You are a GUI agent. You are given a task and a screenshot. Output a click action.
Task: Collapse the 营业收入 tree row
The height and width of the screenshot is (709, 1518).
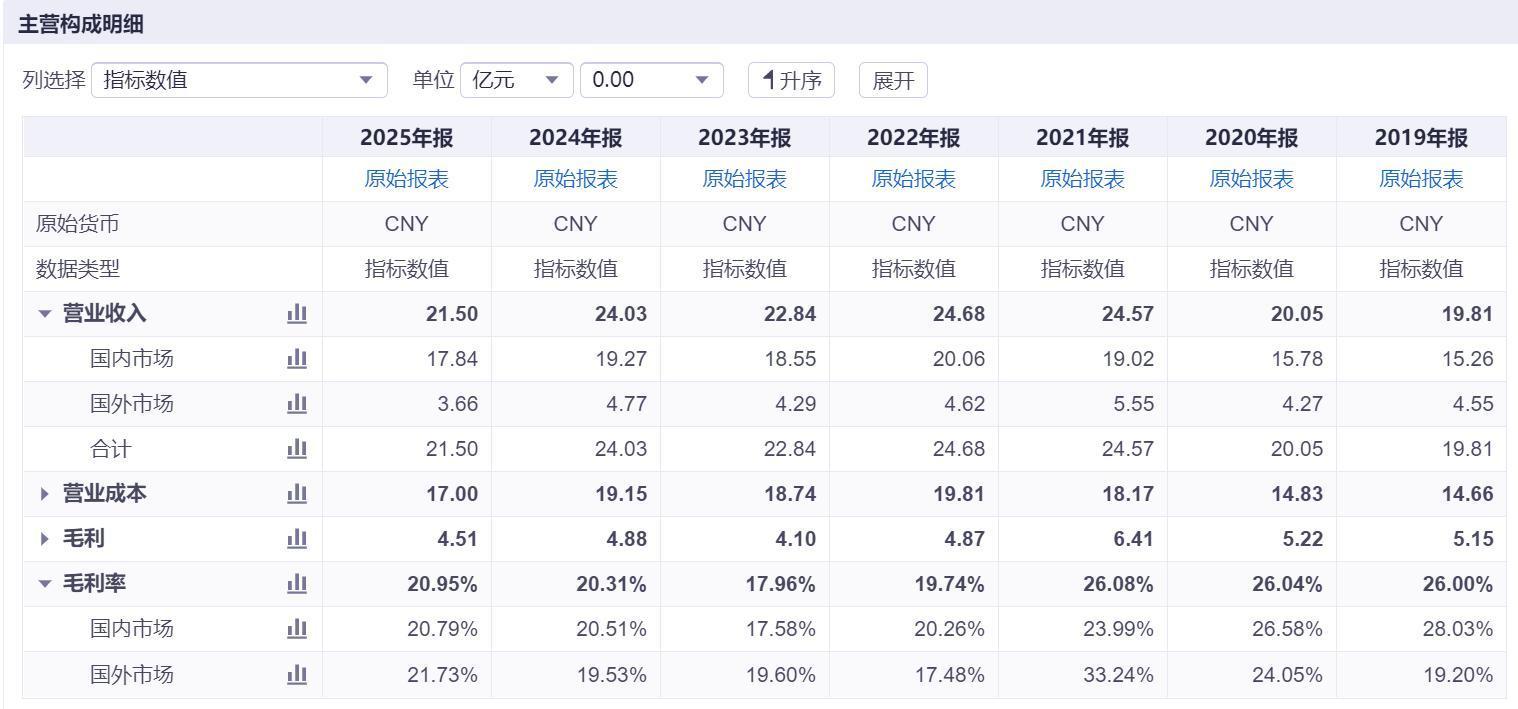[x=44, y=314]
